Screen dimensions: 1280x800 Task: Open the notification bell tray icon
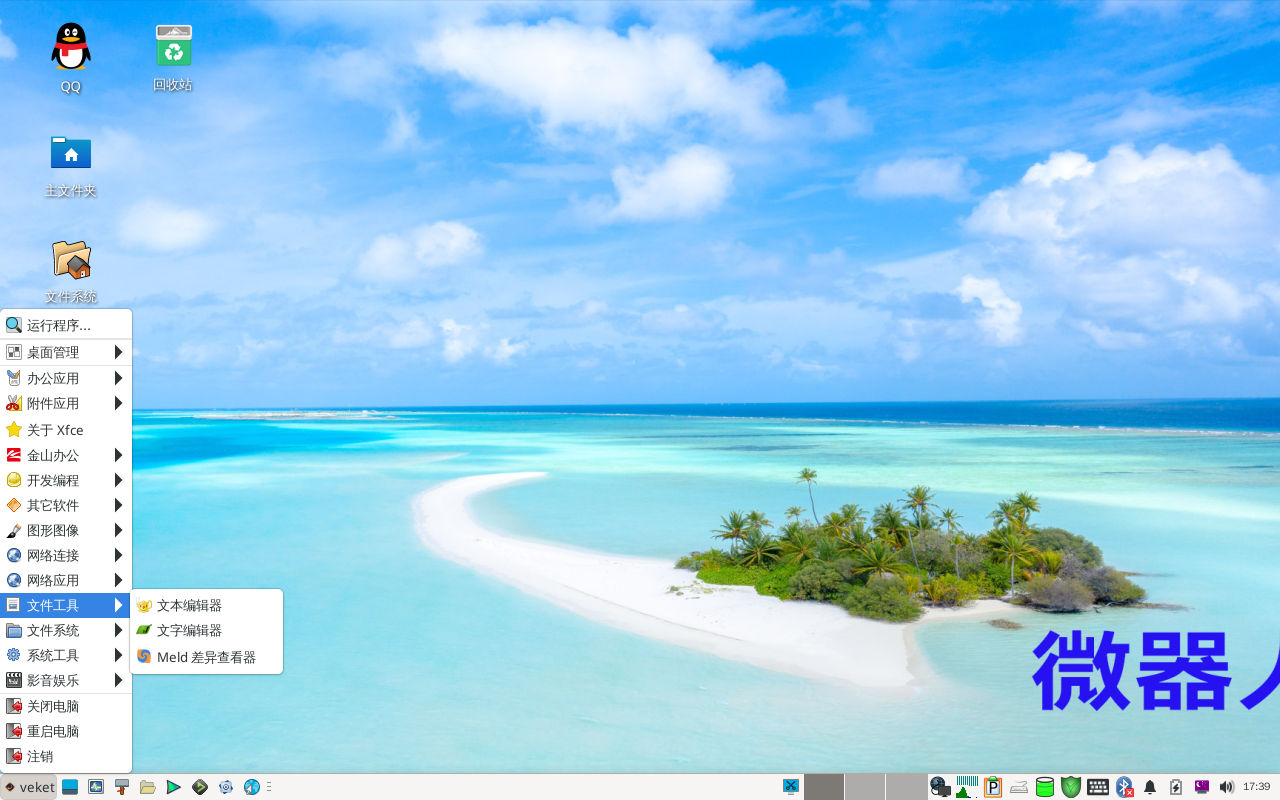[x=1150, y=787]
